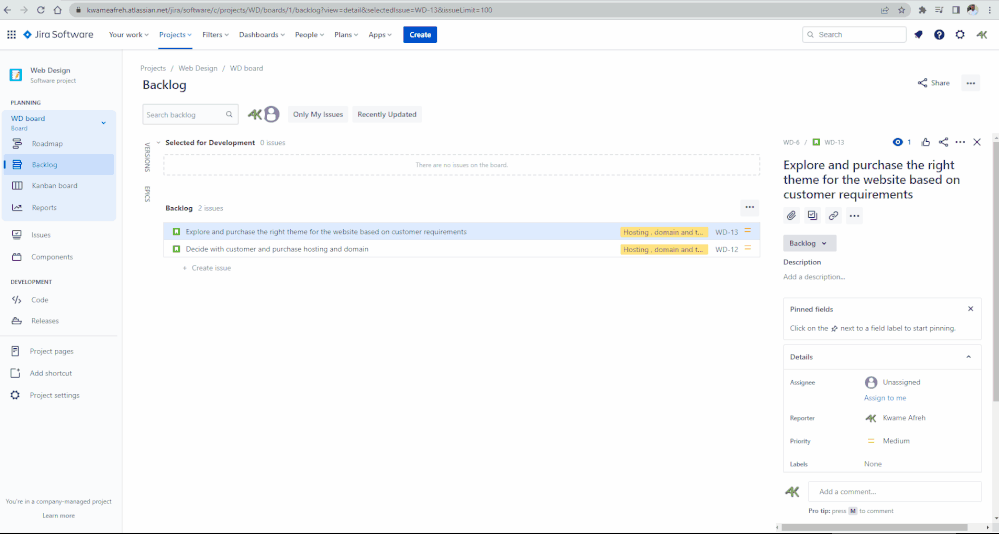Open the Filters menu

pyautogui.click(x=215, y=34)
